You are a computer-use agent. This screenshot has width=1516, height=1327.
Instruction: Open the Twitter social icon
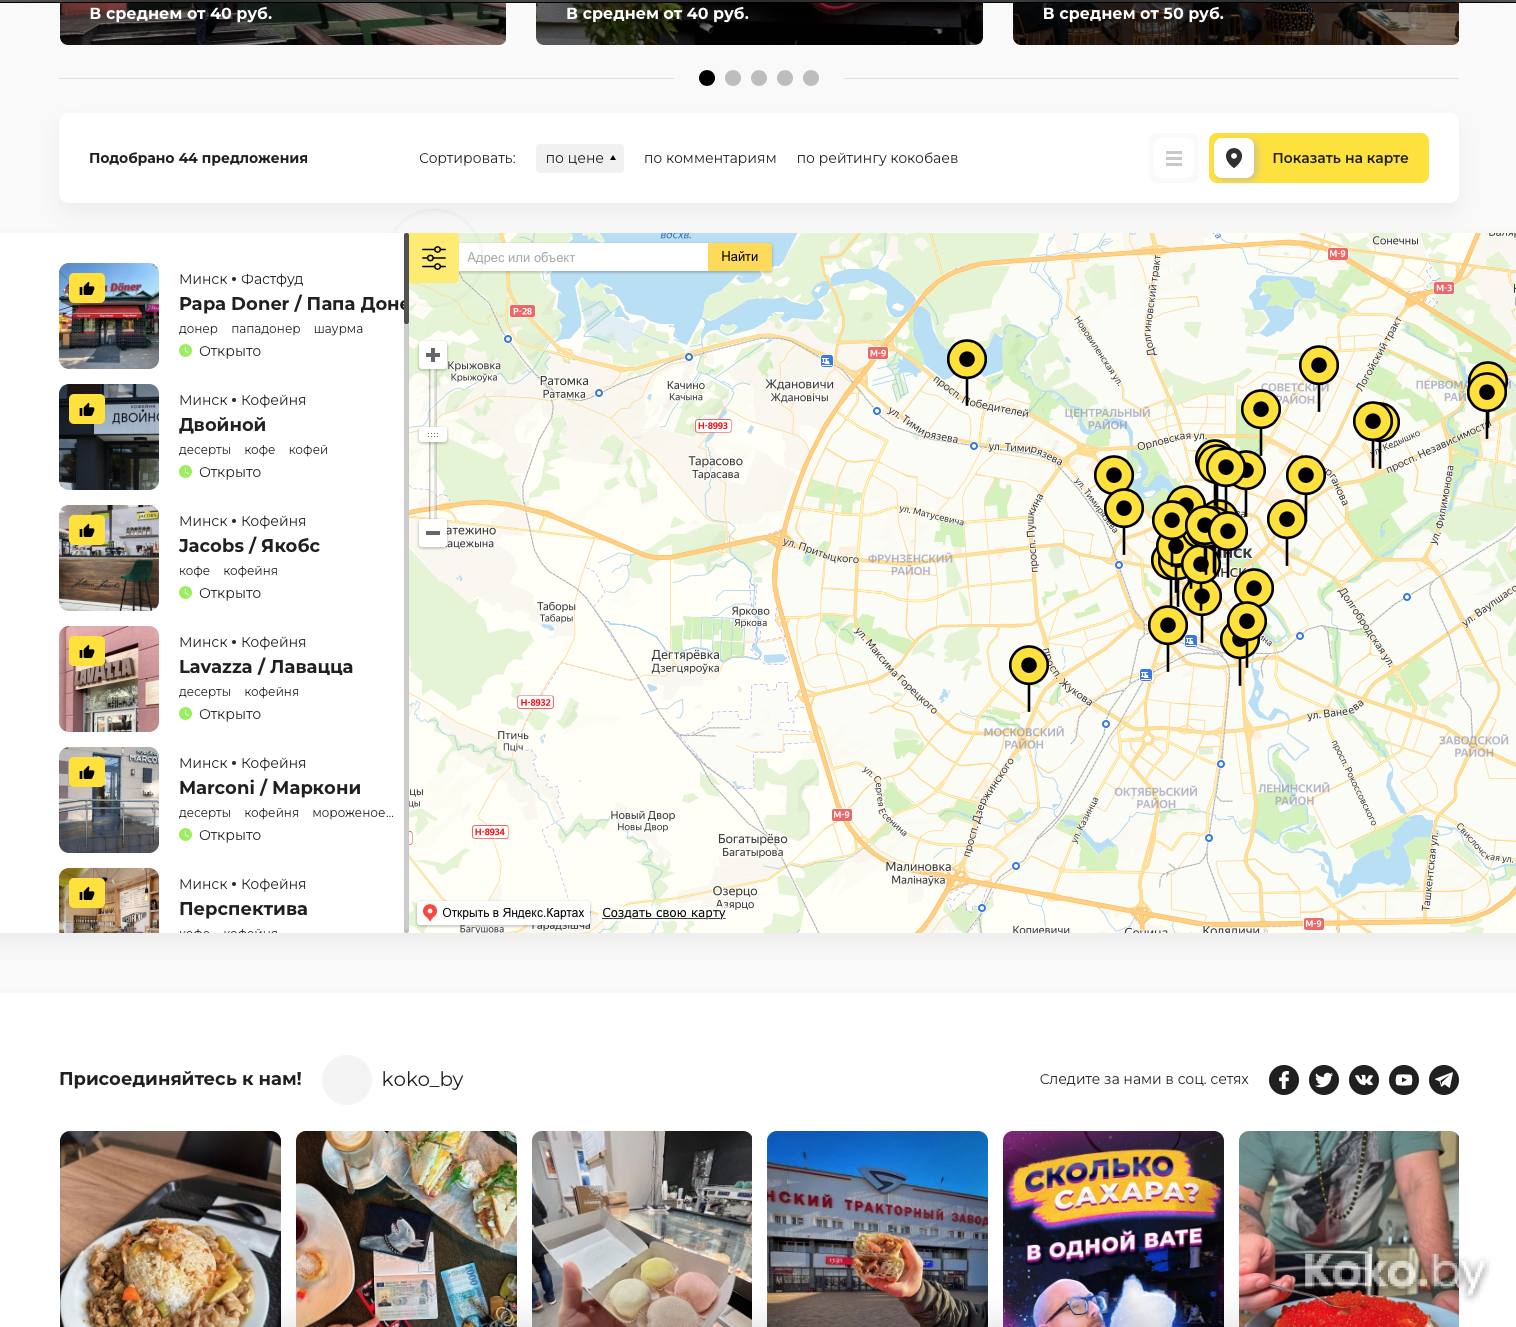coord(1324,1080)
